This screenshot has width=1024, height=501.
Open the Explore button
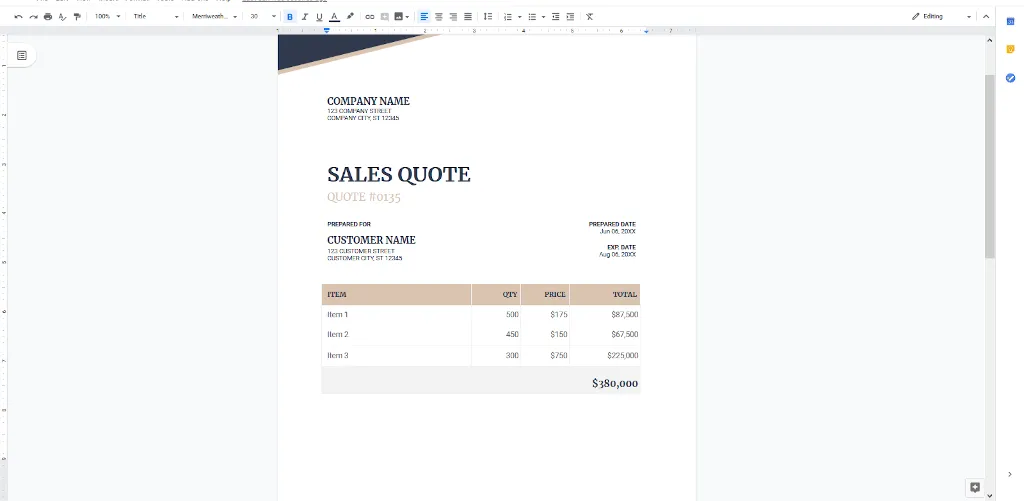click(x=975, y=487)
